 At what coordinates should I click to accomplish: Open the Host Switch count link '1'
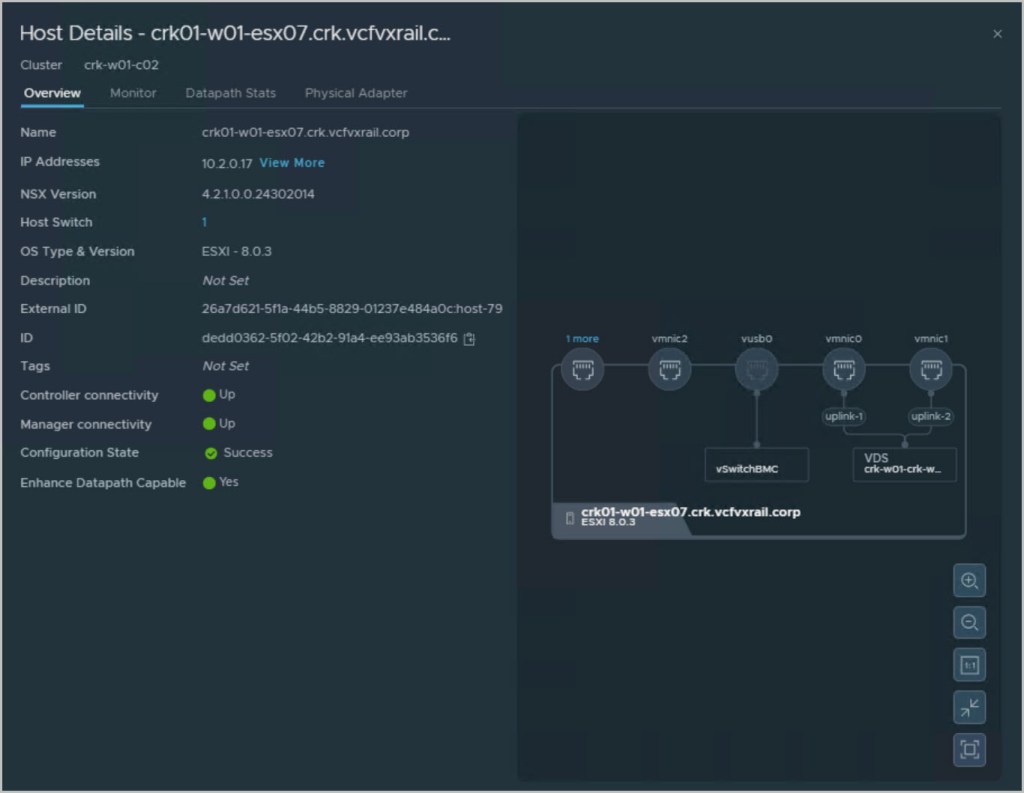point(204,222)
